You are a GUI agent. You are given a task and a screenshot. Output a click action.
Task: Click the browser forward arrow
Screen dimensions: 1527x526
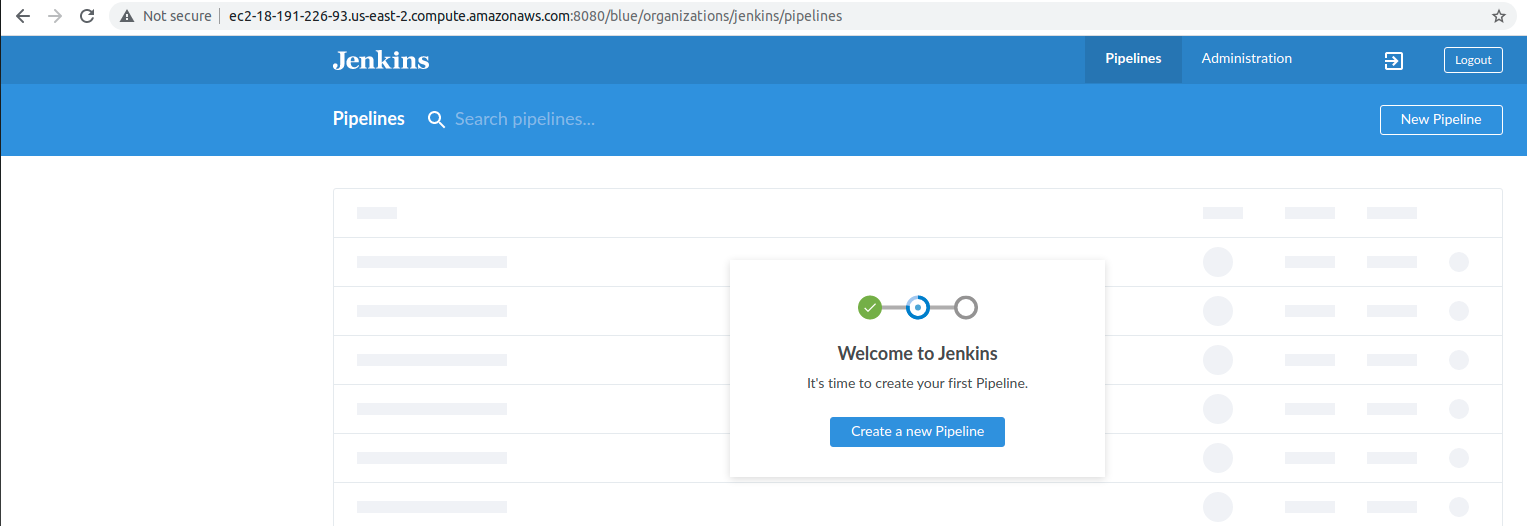pyautogui.click(x=54, y=16)
